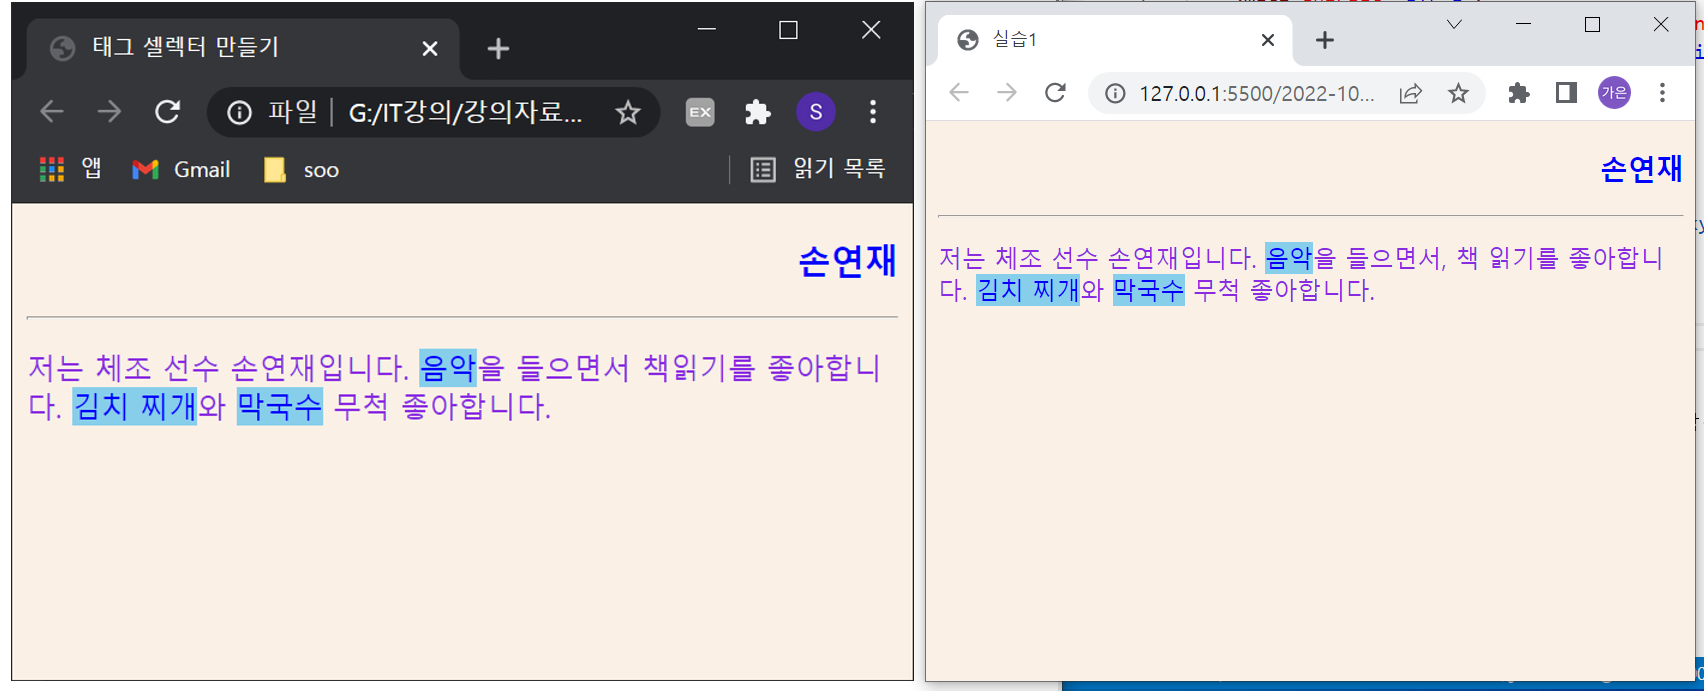Image resolution: width=1704 pixels, height=691 pixels.
Task: Click highlighted 김치 찌개 in the light window
Action: [1028, 290]
